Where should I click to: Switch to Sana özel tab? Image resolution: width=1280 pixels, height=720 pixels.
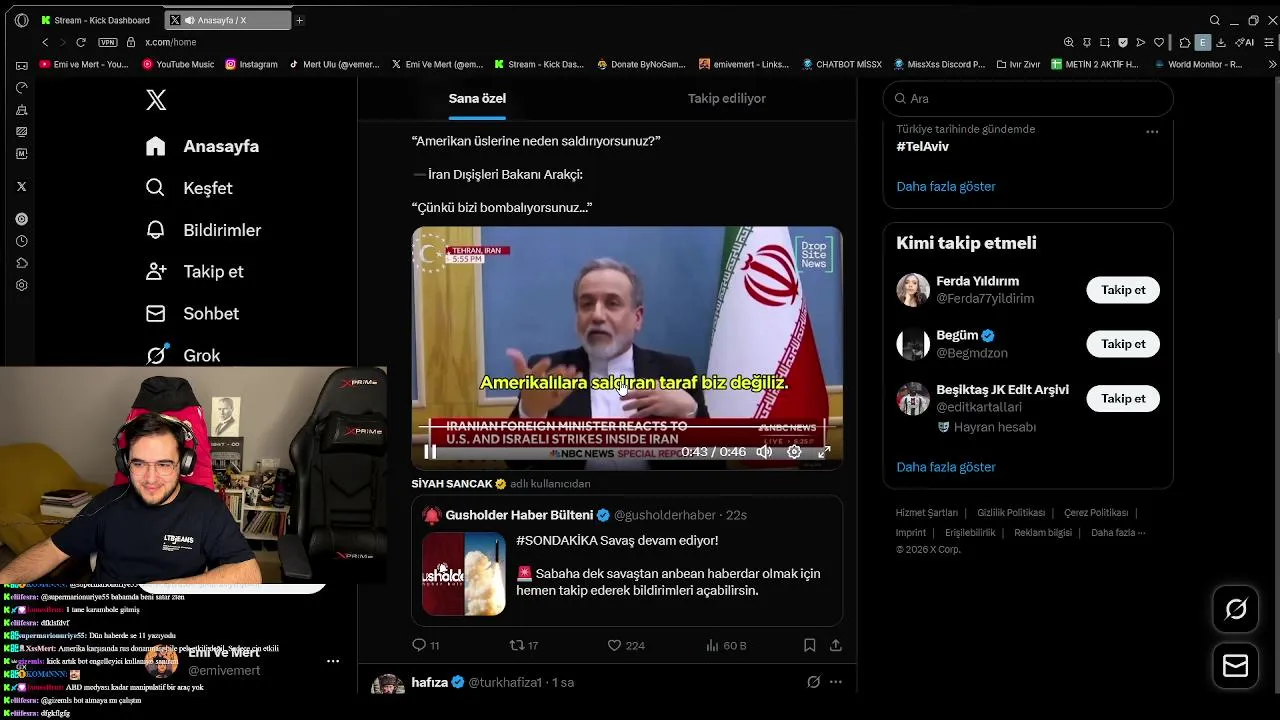coord(477,98)
